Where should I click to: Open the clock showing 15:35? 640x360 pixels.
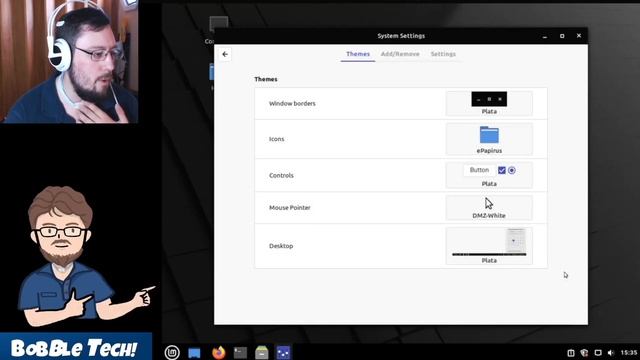629,353
